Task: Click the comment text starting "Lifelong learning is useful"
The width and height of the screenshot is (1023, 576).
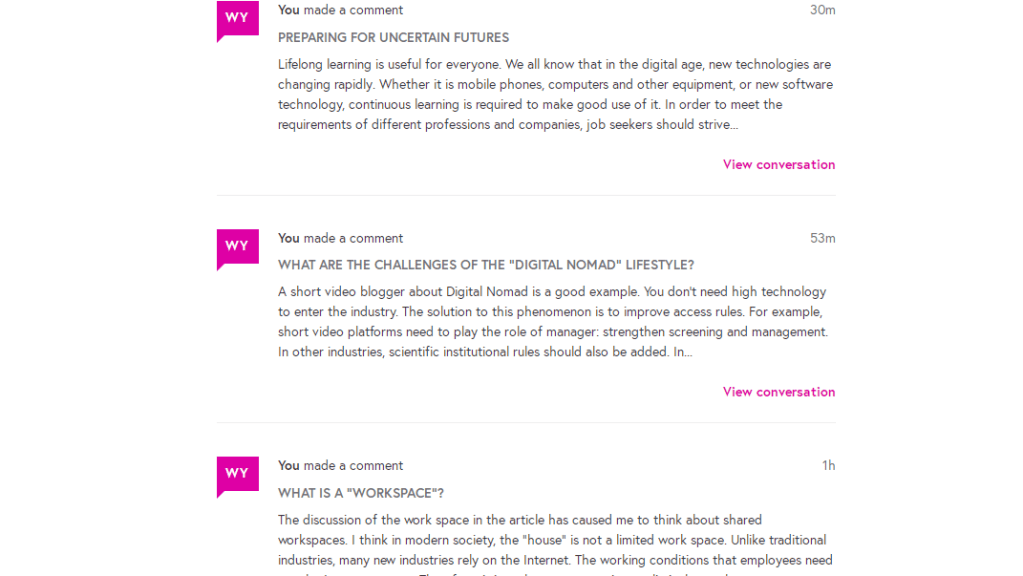Action: coord(555,95)
